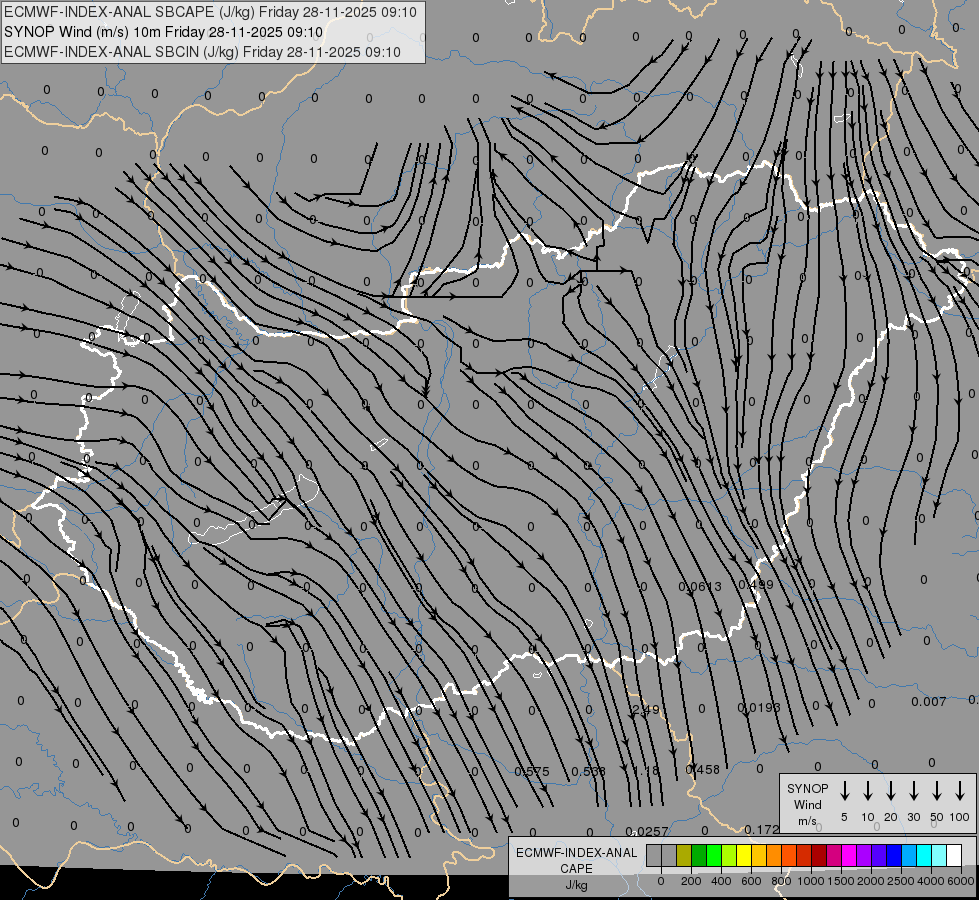The image size is (979, 900).
Task: Click the 0.172 value on the map
Action: tap(762, 830)
